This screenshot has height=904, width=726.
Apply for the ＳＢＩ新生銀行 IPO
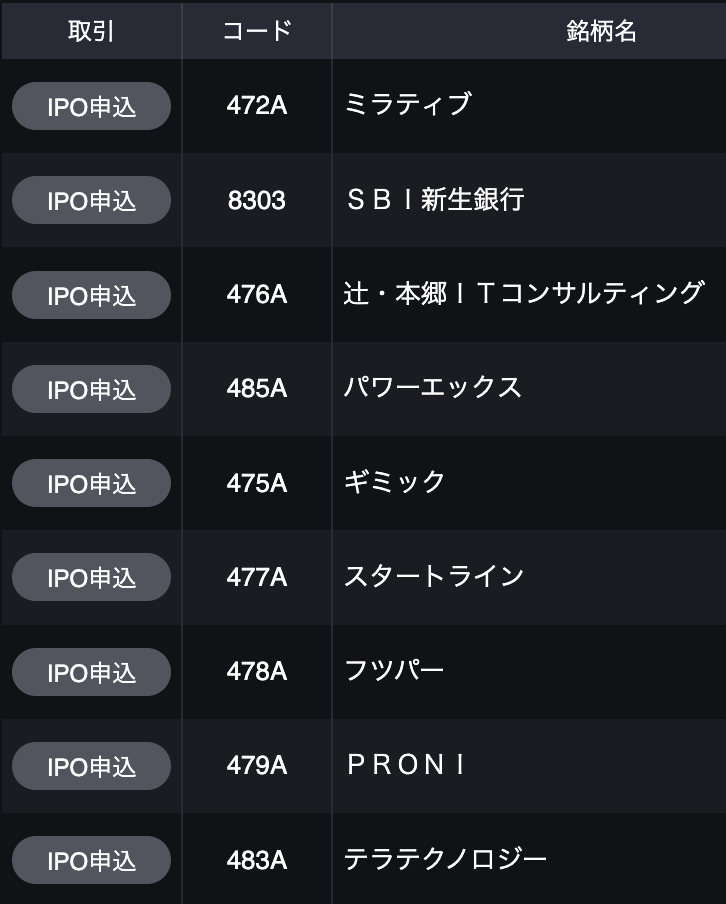pos(91,200)
